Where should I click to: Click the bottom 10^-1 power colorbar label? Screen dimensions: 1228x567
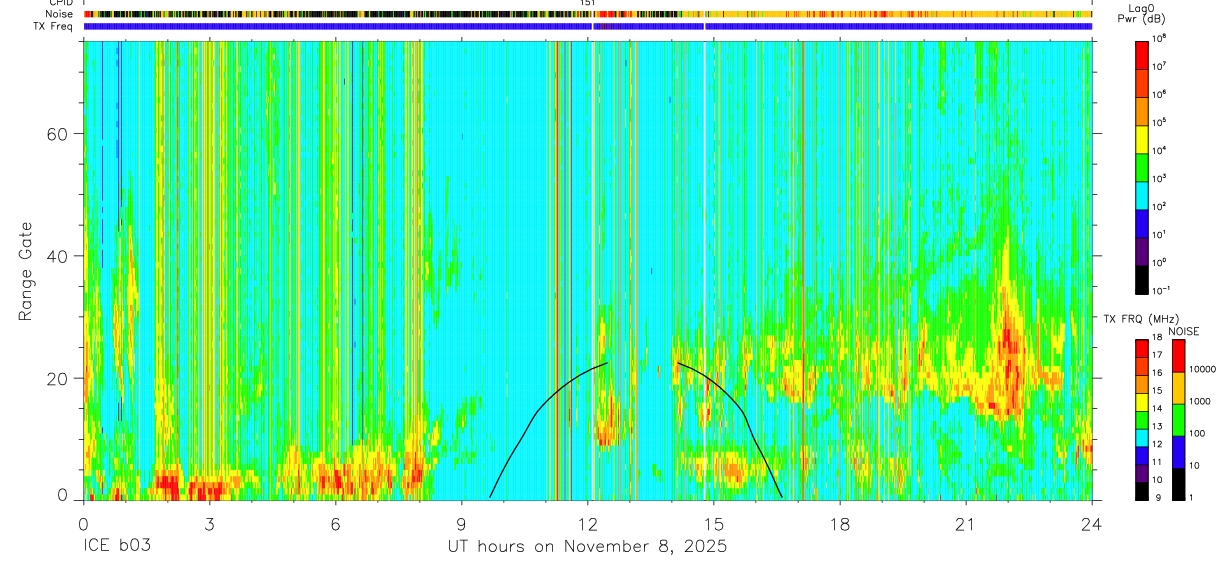tap(1161, 290)
